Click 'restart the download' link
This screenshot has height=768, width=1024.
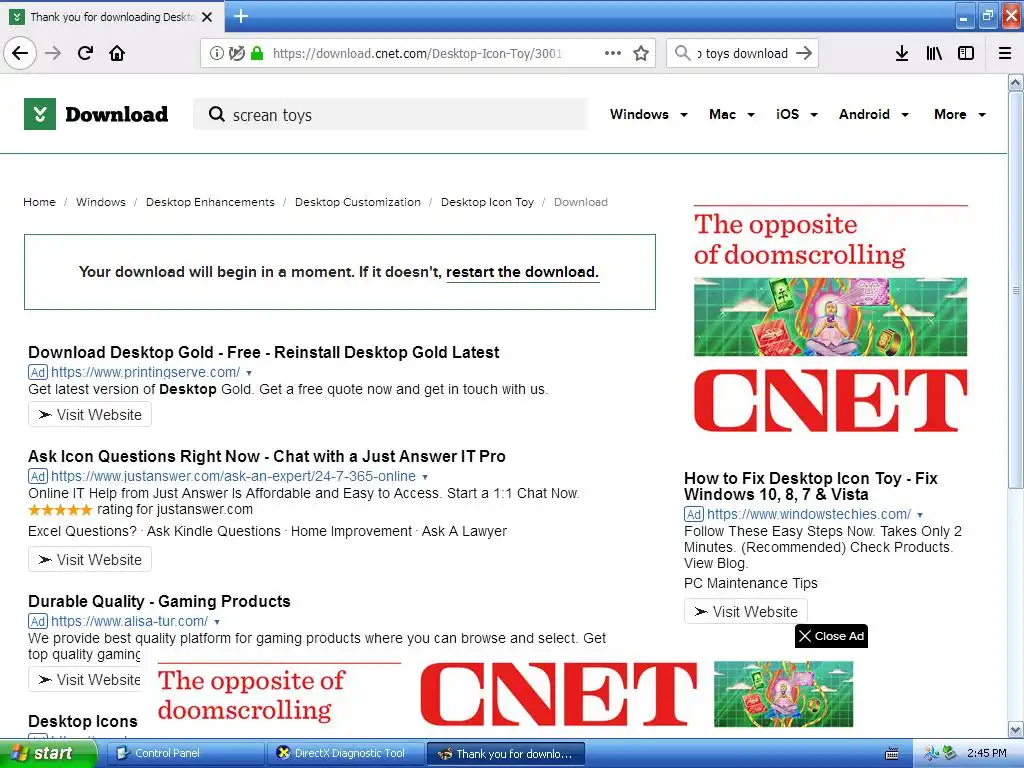tap(522, 272)
